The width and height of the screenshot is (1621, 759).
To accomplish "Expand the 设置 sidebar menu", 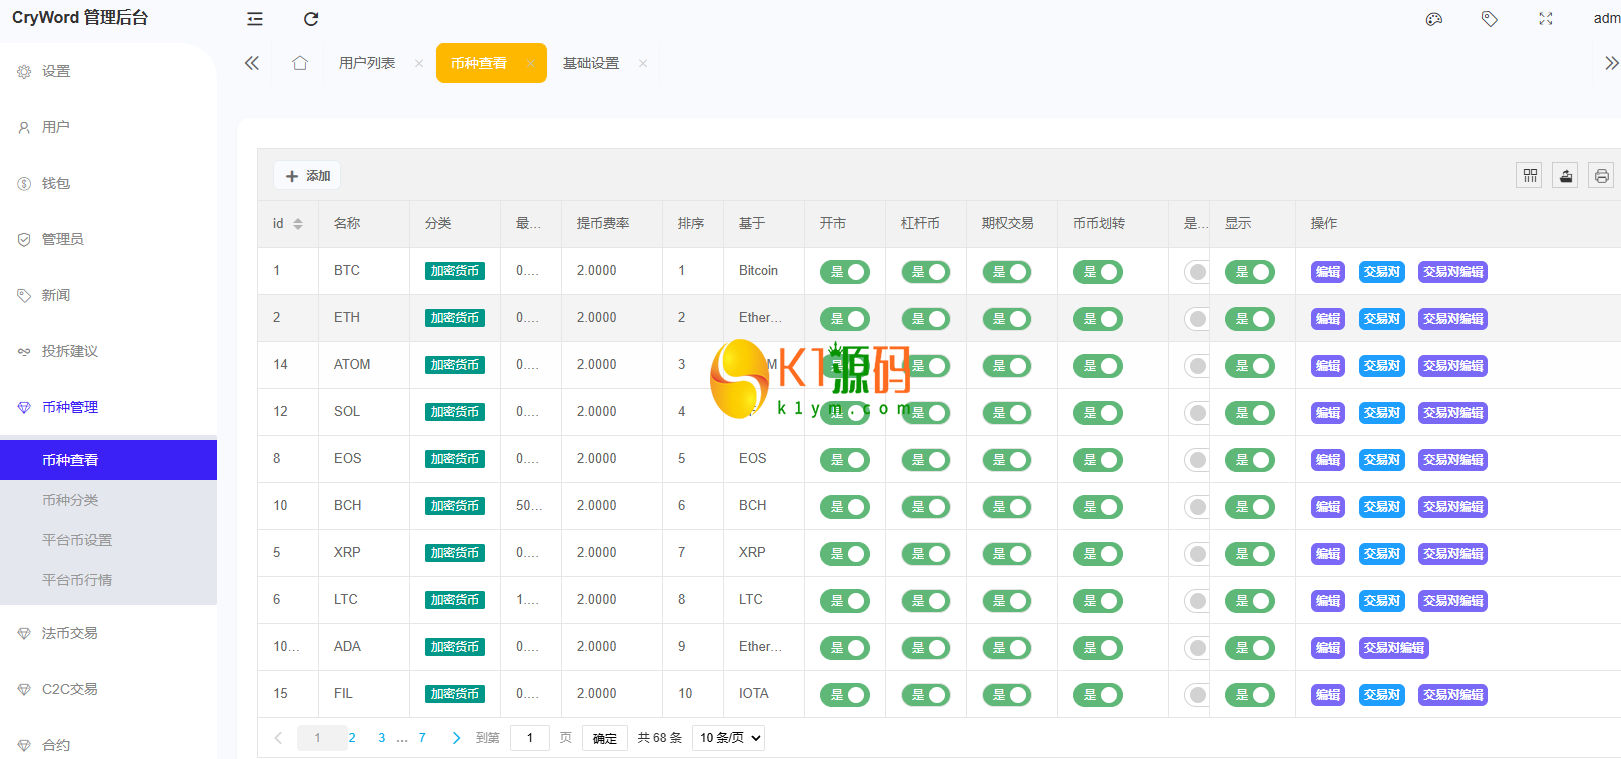I will (108, 71).
